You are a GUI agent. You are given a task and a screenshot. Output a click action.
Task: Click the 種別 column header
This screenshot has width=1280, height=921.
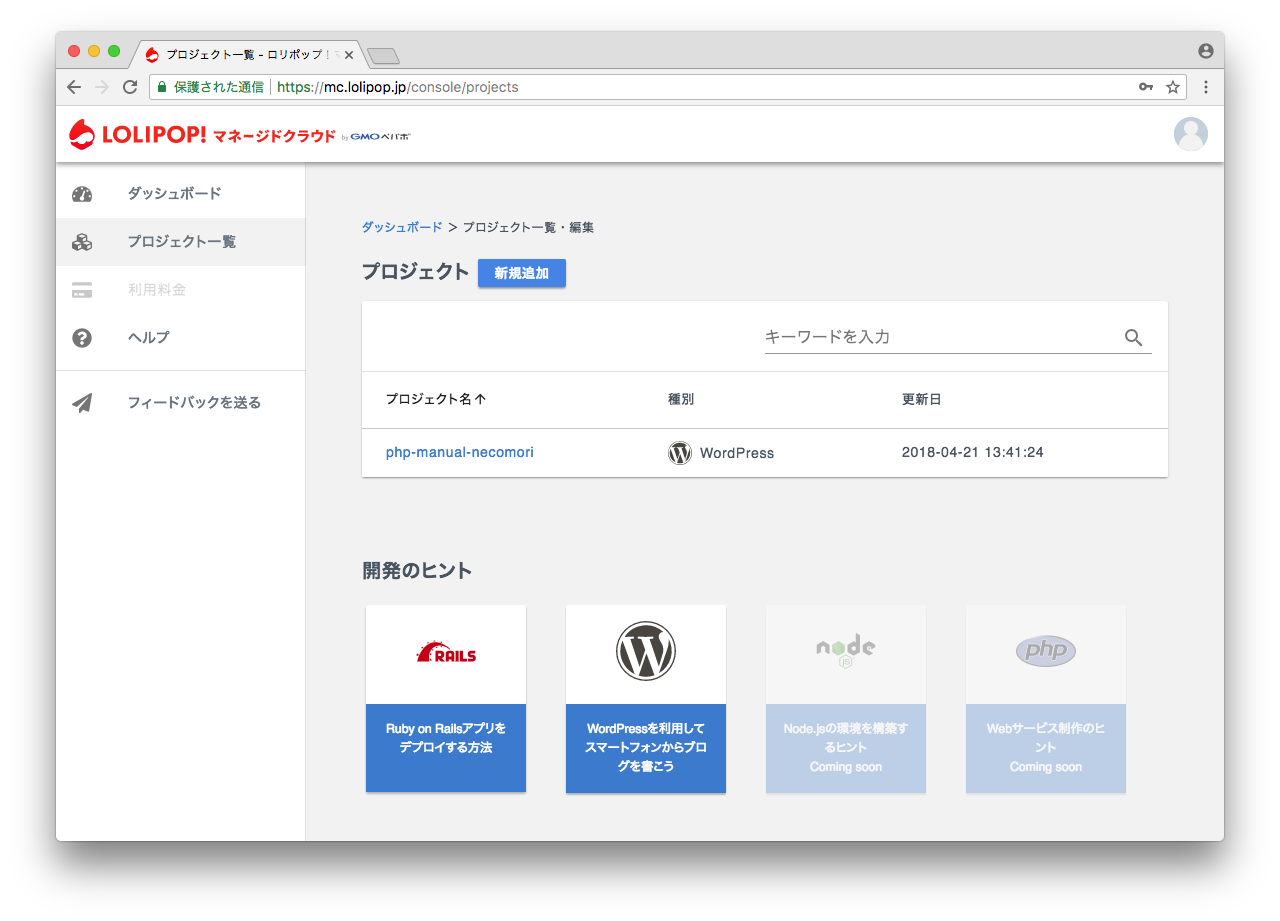(681, 400)
